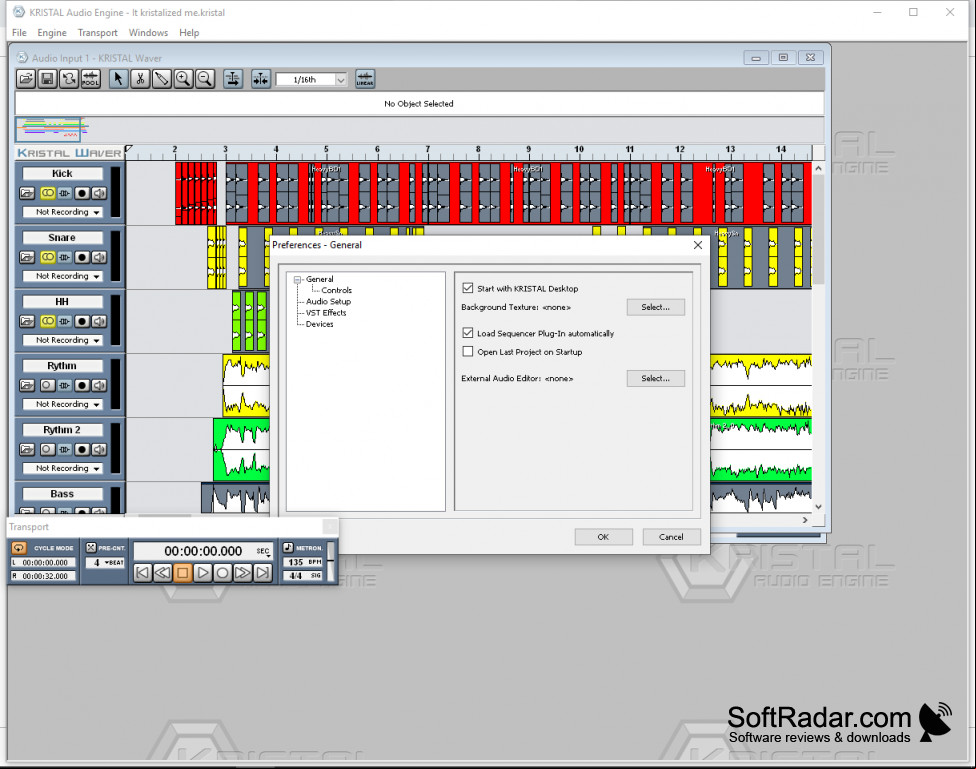The height and width of the screenshot is (769, 976).
Task: Click OK in Preferences dialog
Action: 603,537
